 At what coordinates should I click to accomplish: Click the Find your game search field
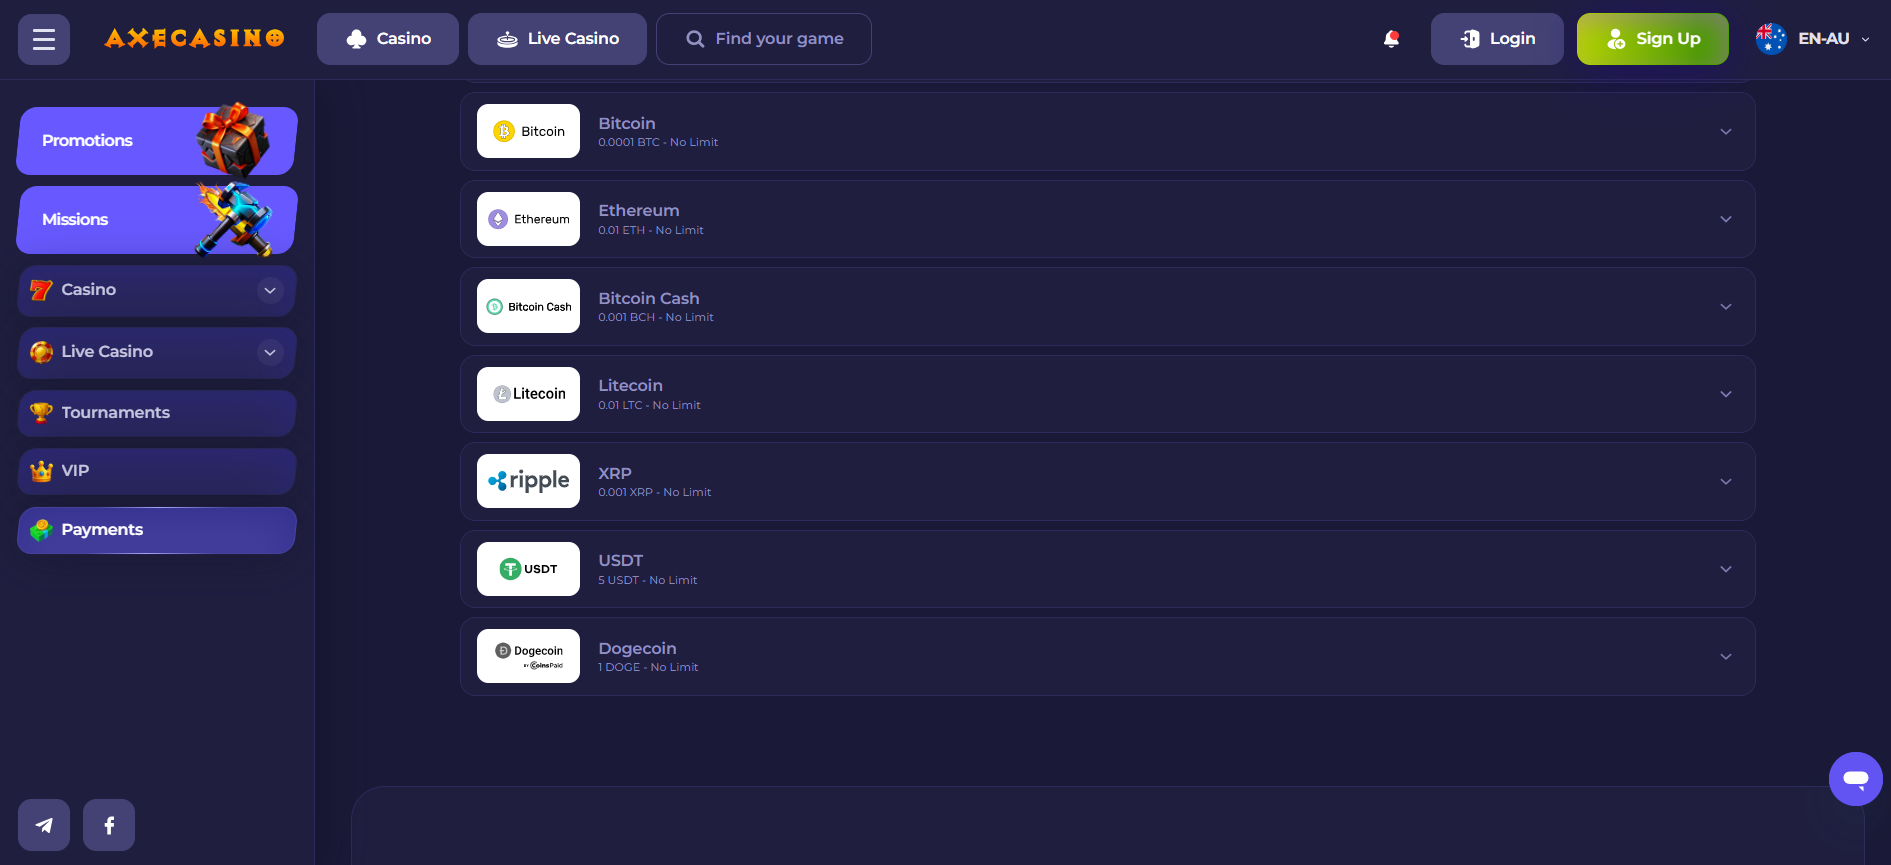pyautogui.click(x=764, y=39)
